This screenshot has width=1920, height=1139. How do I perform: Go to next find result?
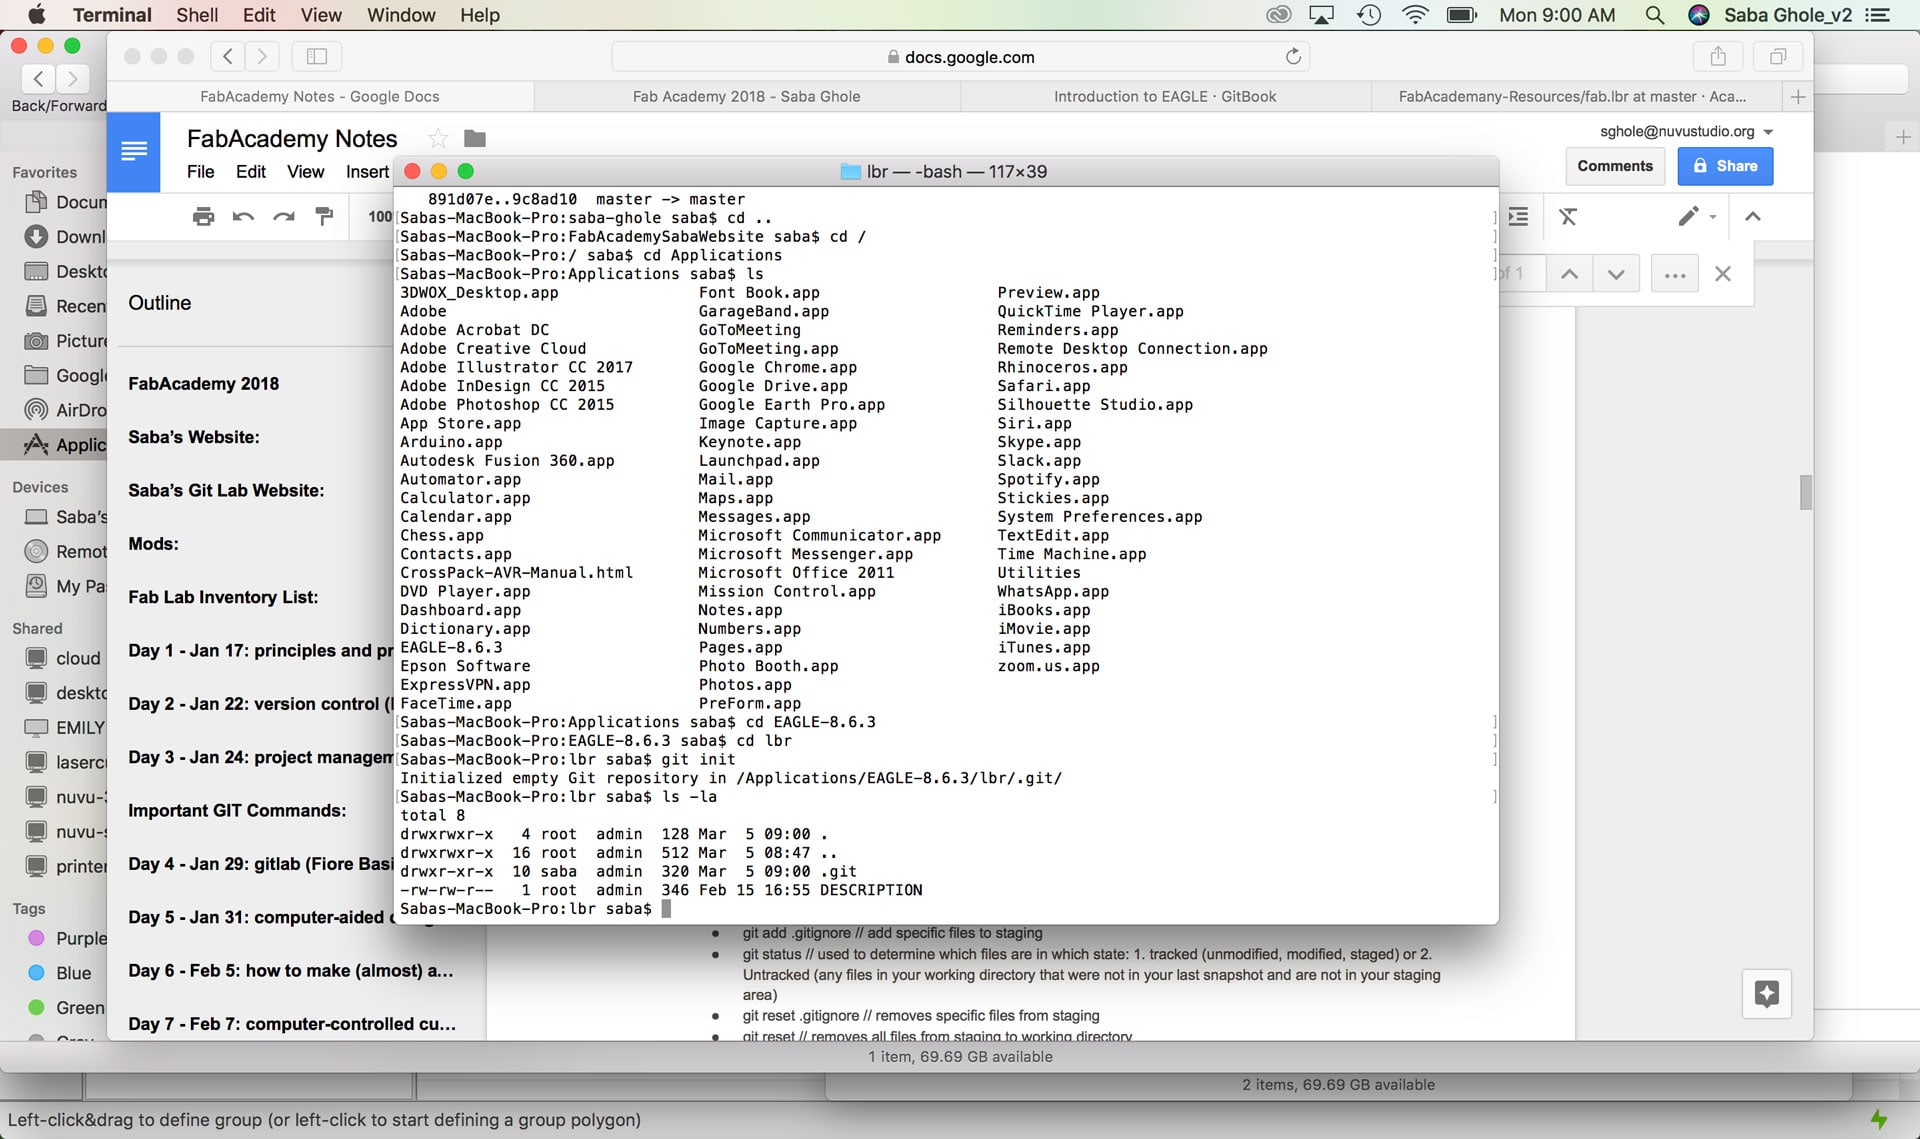1616,274
